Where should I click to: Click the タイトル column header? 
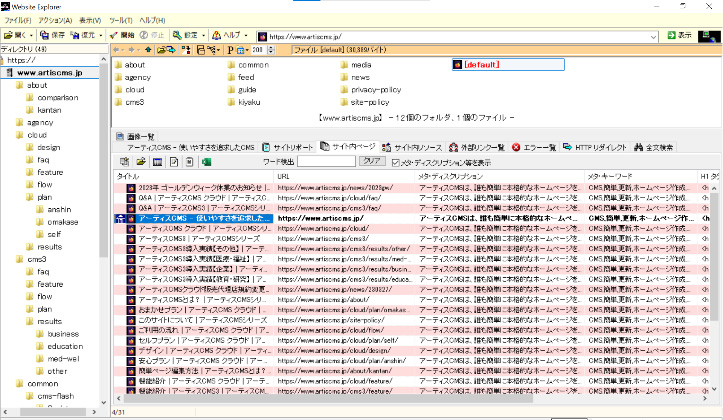194,176
